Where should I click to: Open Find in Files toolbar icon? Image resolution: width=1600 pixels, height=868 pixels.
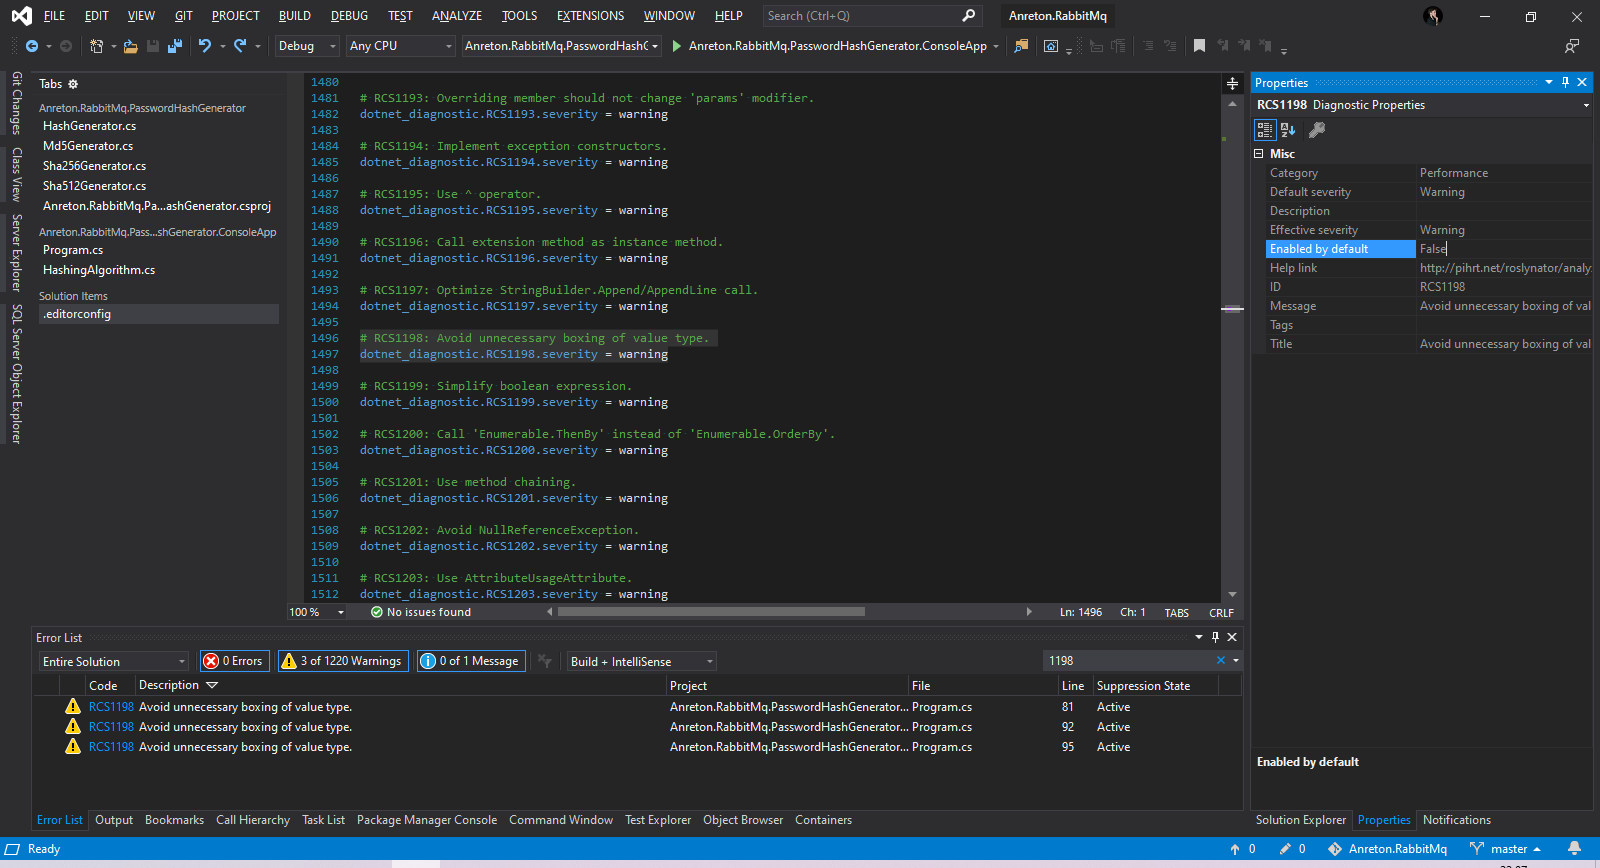(1021, 46)
